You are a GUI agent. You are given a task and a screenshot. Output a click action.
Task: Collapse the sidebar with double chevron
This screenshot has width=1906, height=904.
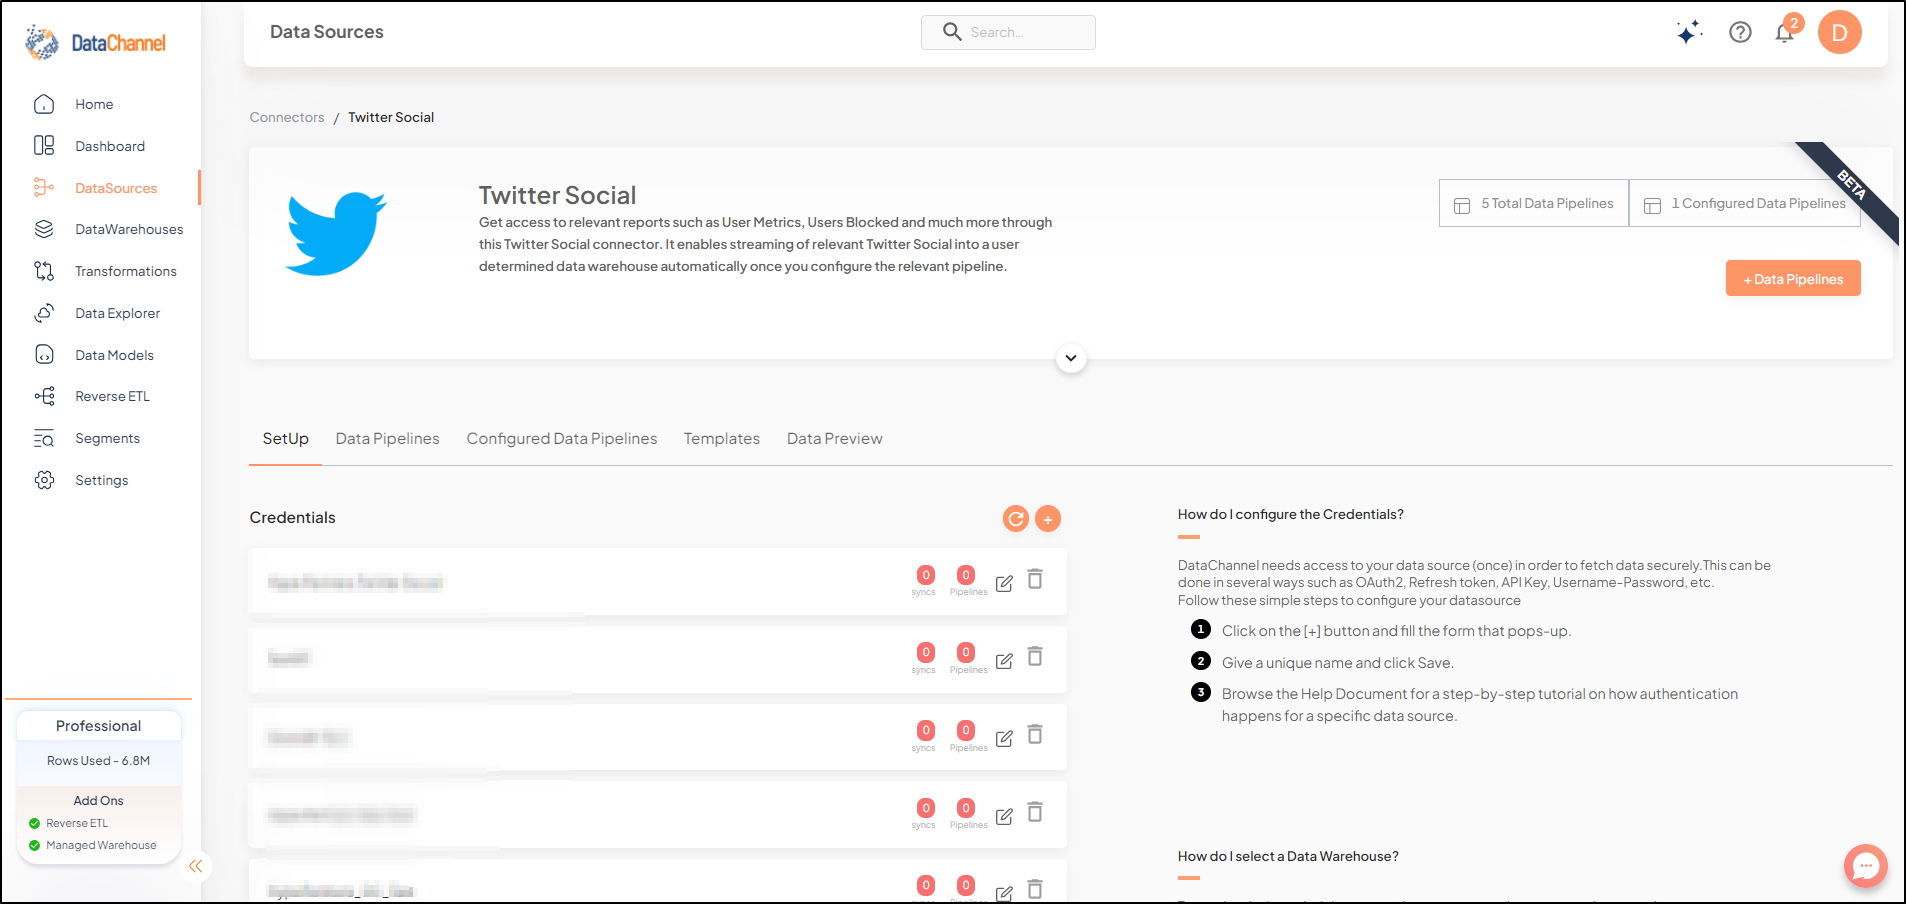click(195, 866)
